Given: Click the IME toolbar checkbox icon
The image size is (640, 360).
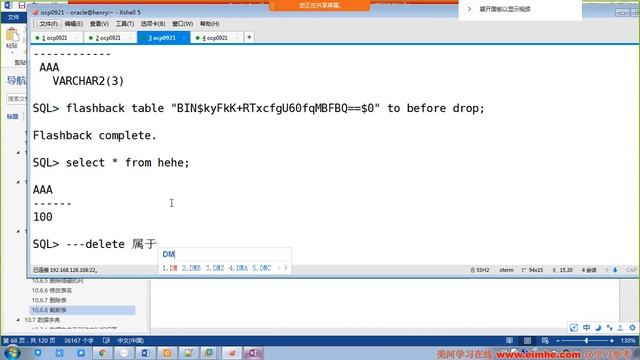Looking at the screenshot, I should [573, 328].
